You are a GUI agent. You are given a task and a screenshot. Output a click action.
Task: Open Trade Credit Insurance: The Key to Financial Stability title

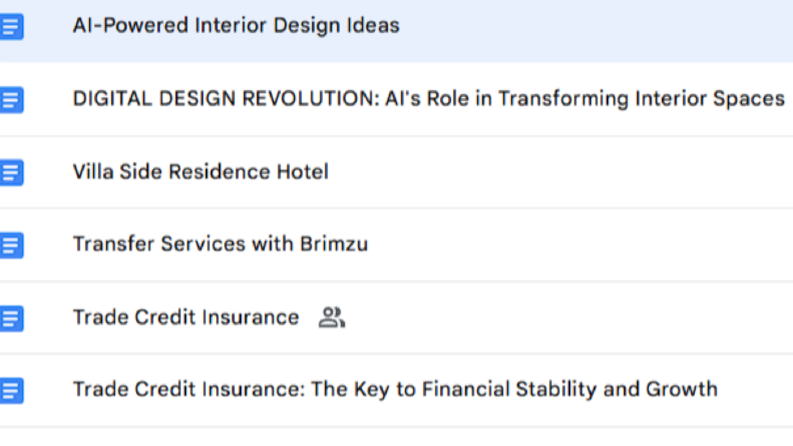pyautogui.click(x=395, y=389)
